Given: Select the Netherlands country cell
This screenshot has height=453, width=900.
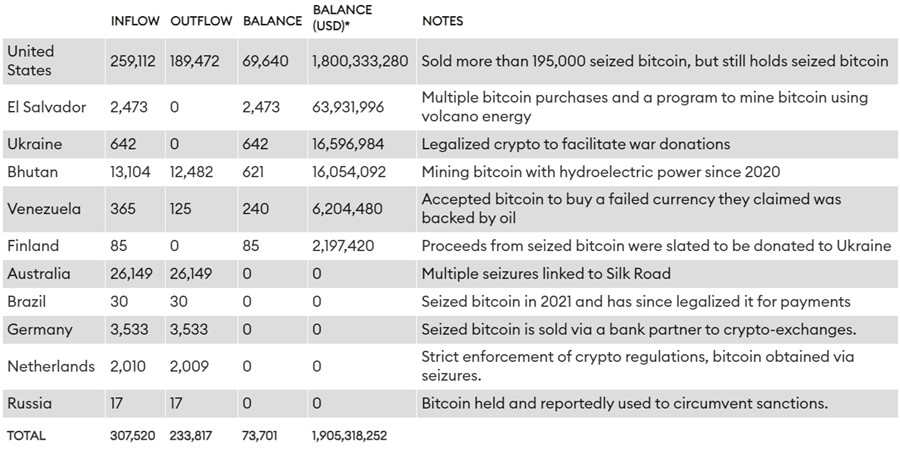Looking at the screenshot, I should click(x=51, y=366).
